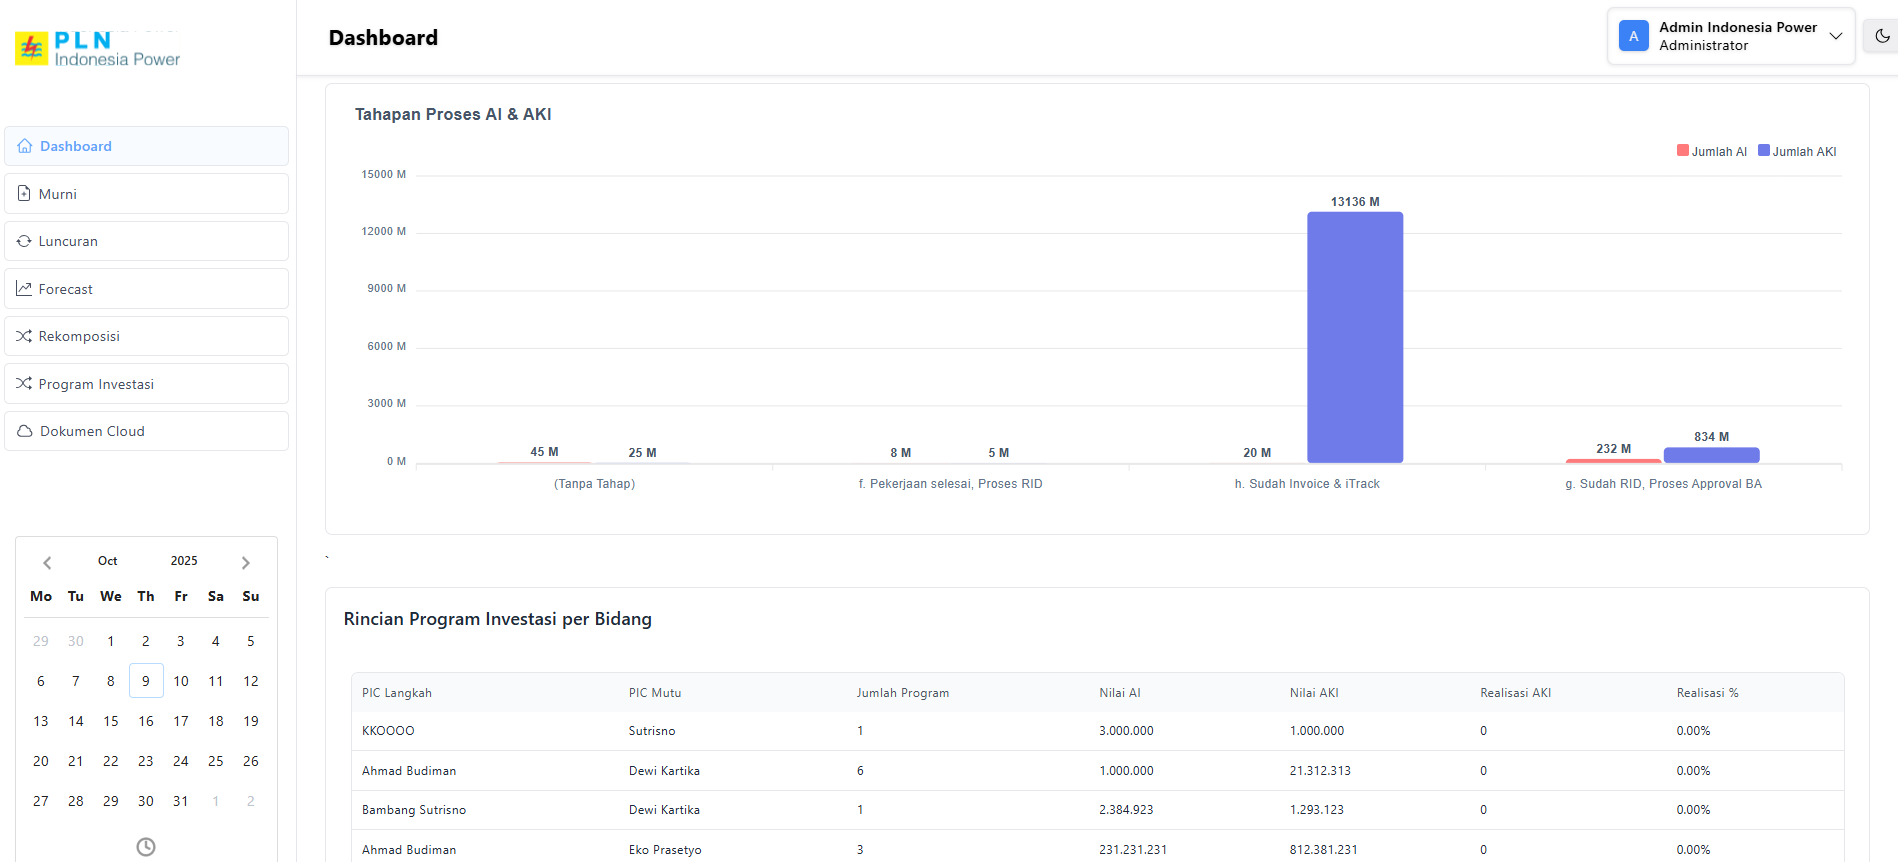Click the Rekomposisi shuffle icon
Image resolution: width=1898 pixels, height=862 pixels.
click(24, 336)
